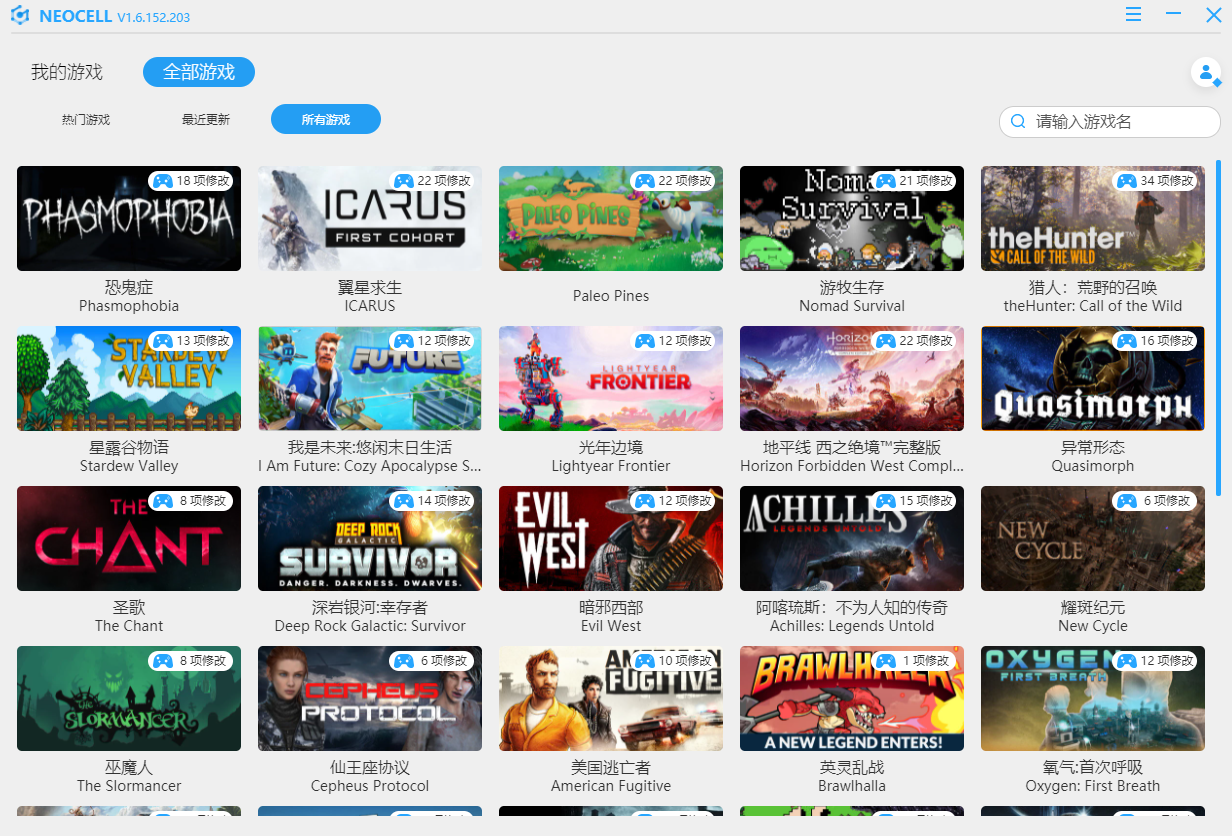Screen dimensions: 1232x836
Task: Click the title text 巫魔人
Action: click(x=129, y=768)
